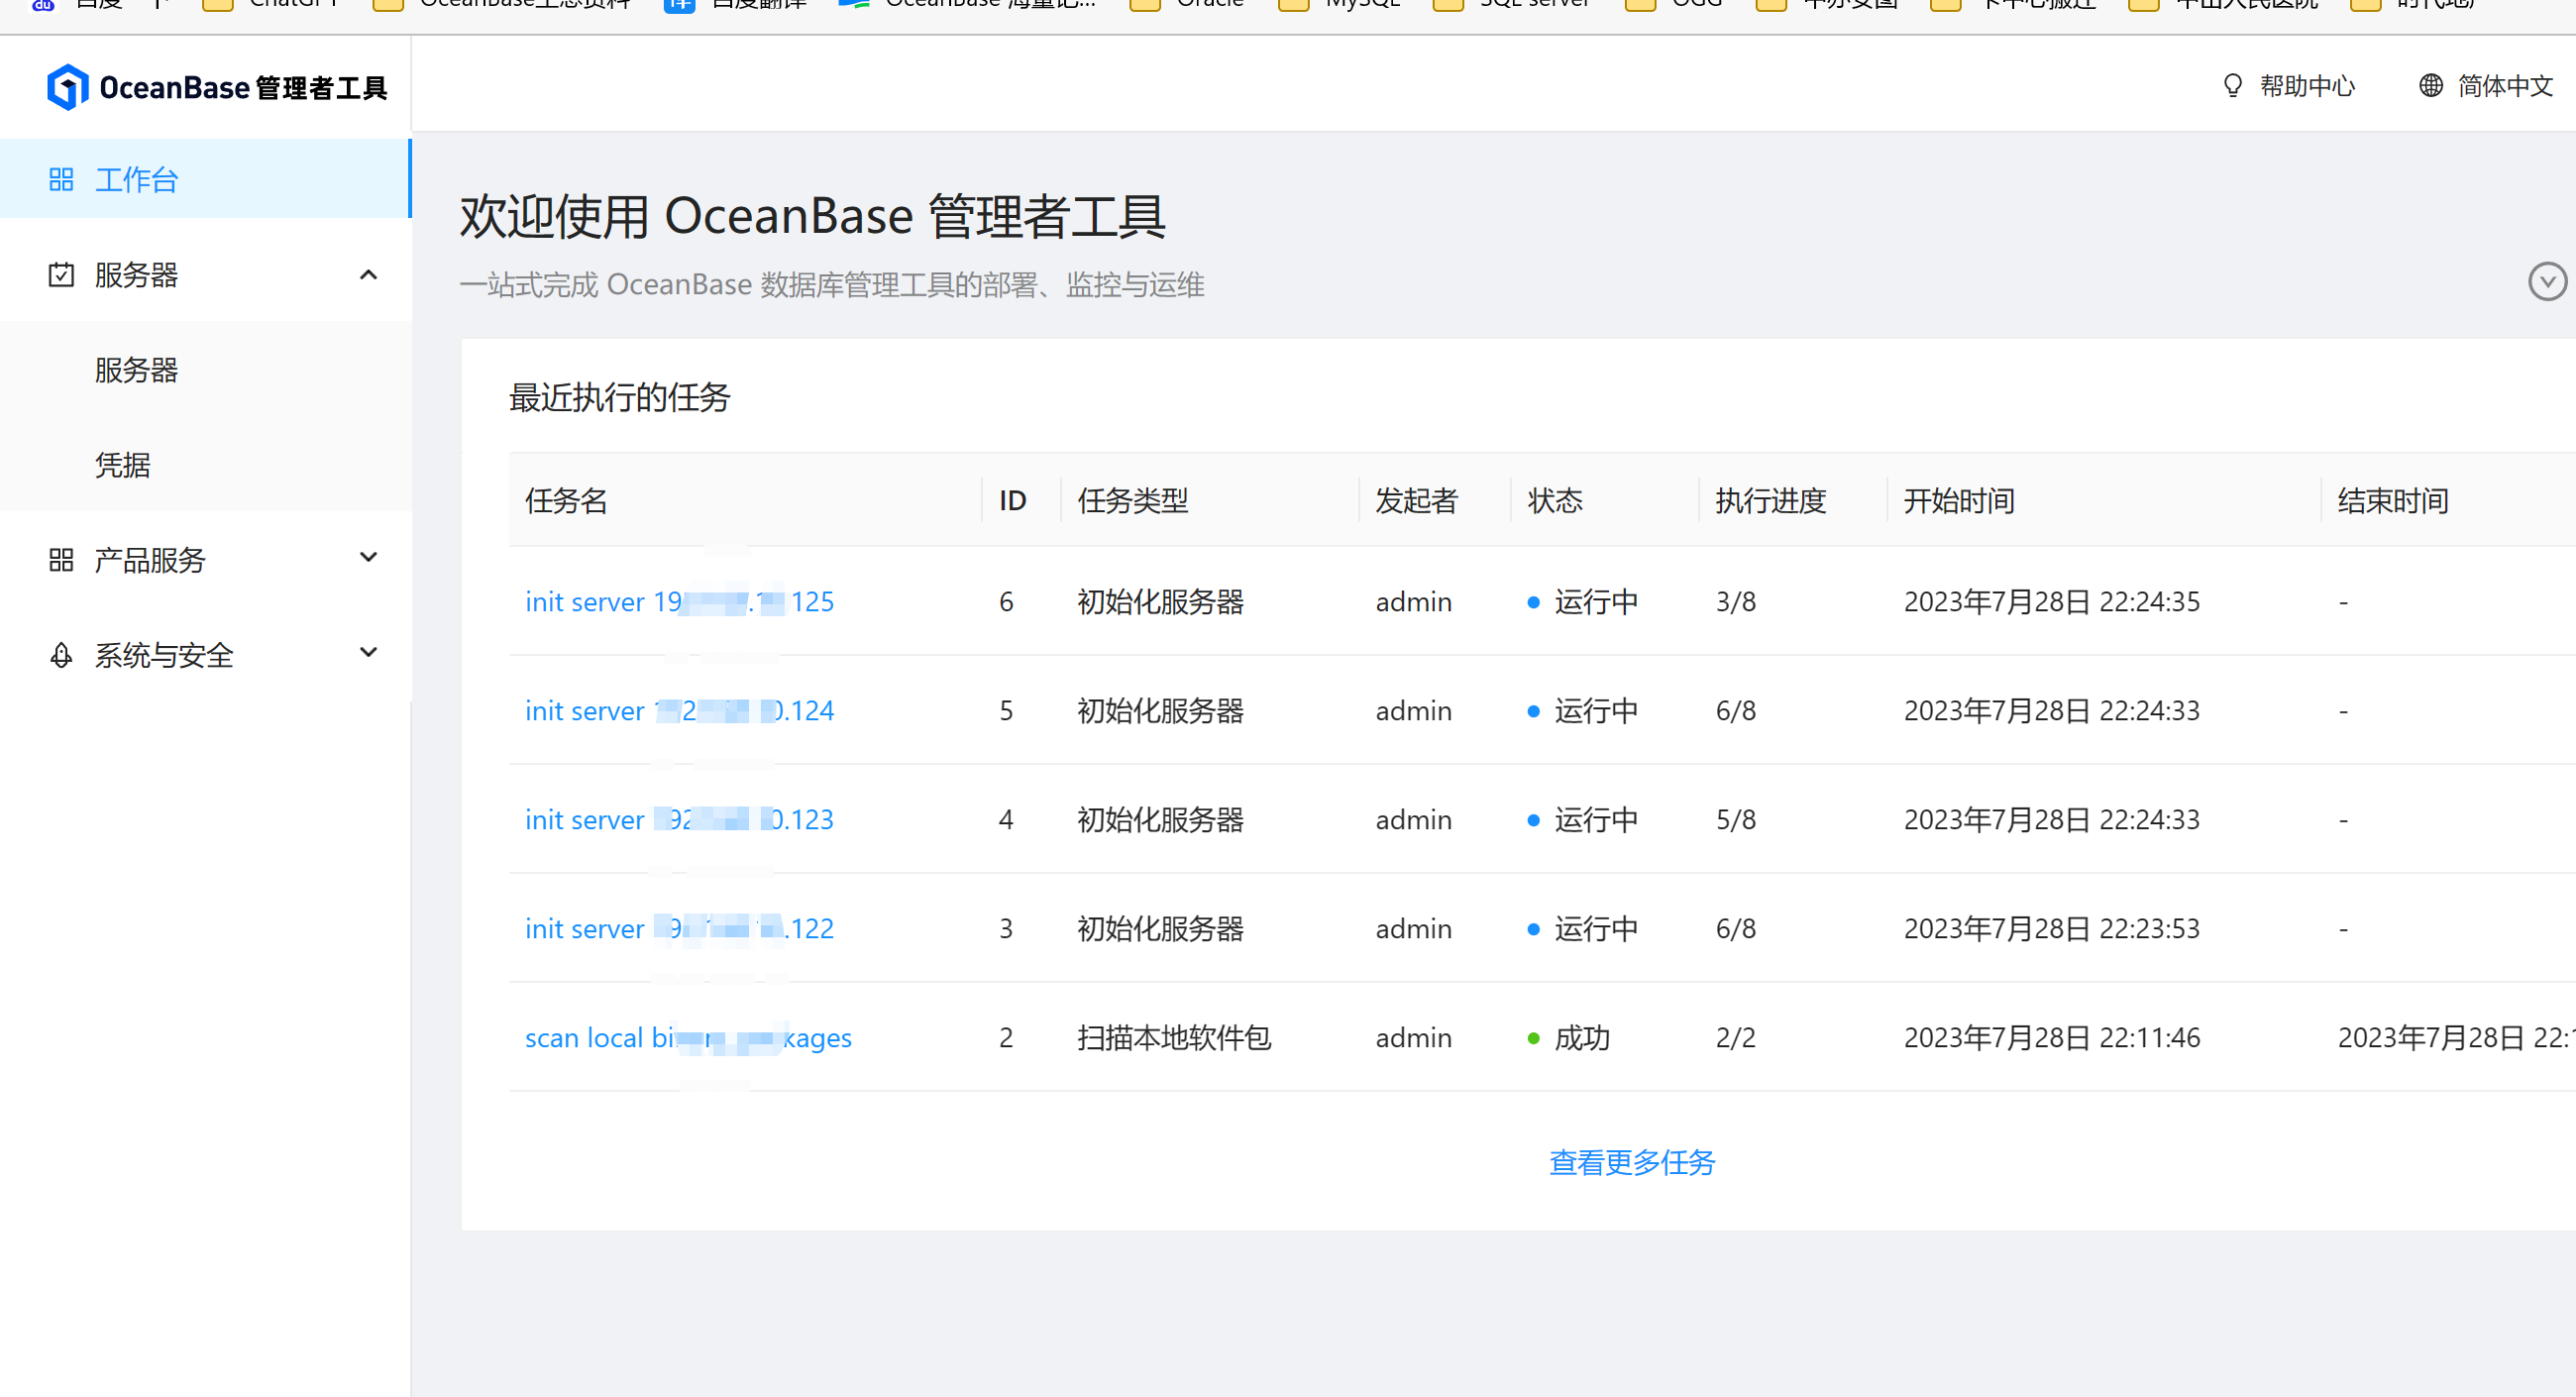Open task init server ending .123

pos(679,820)
